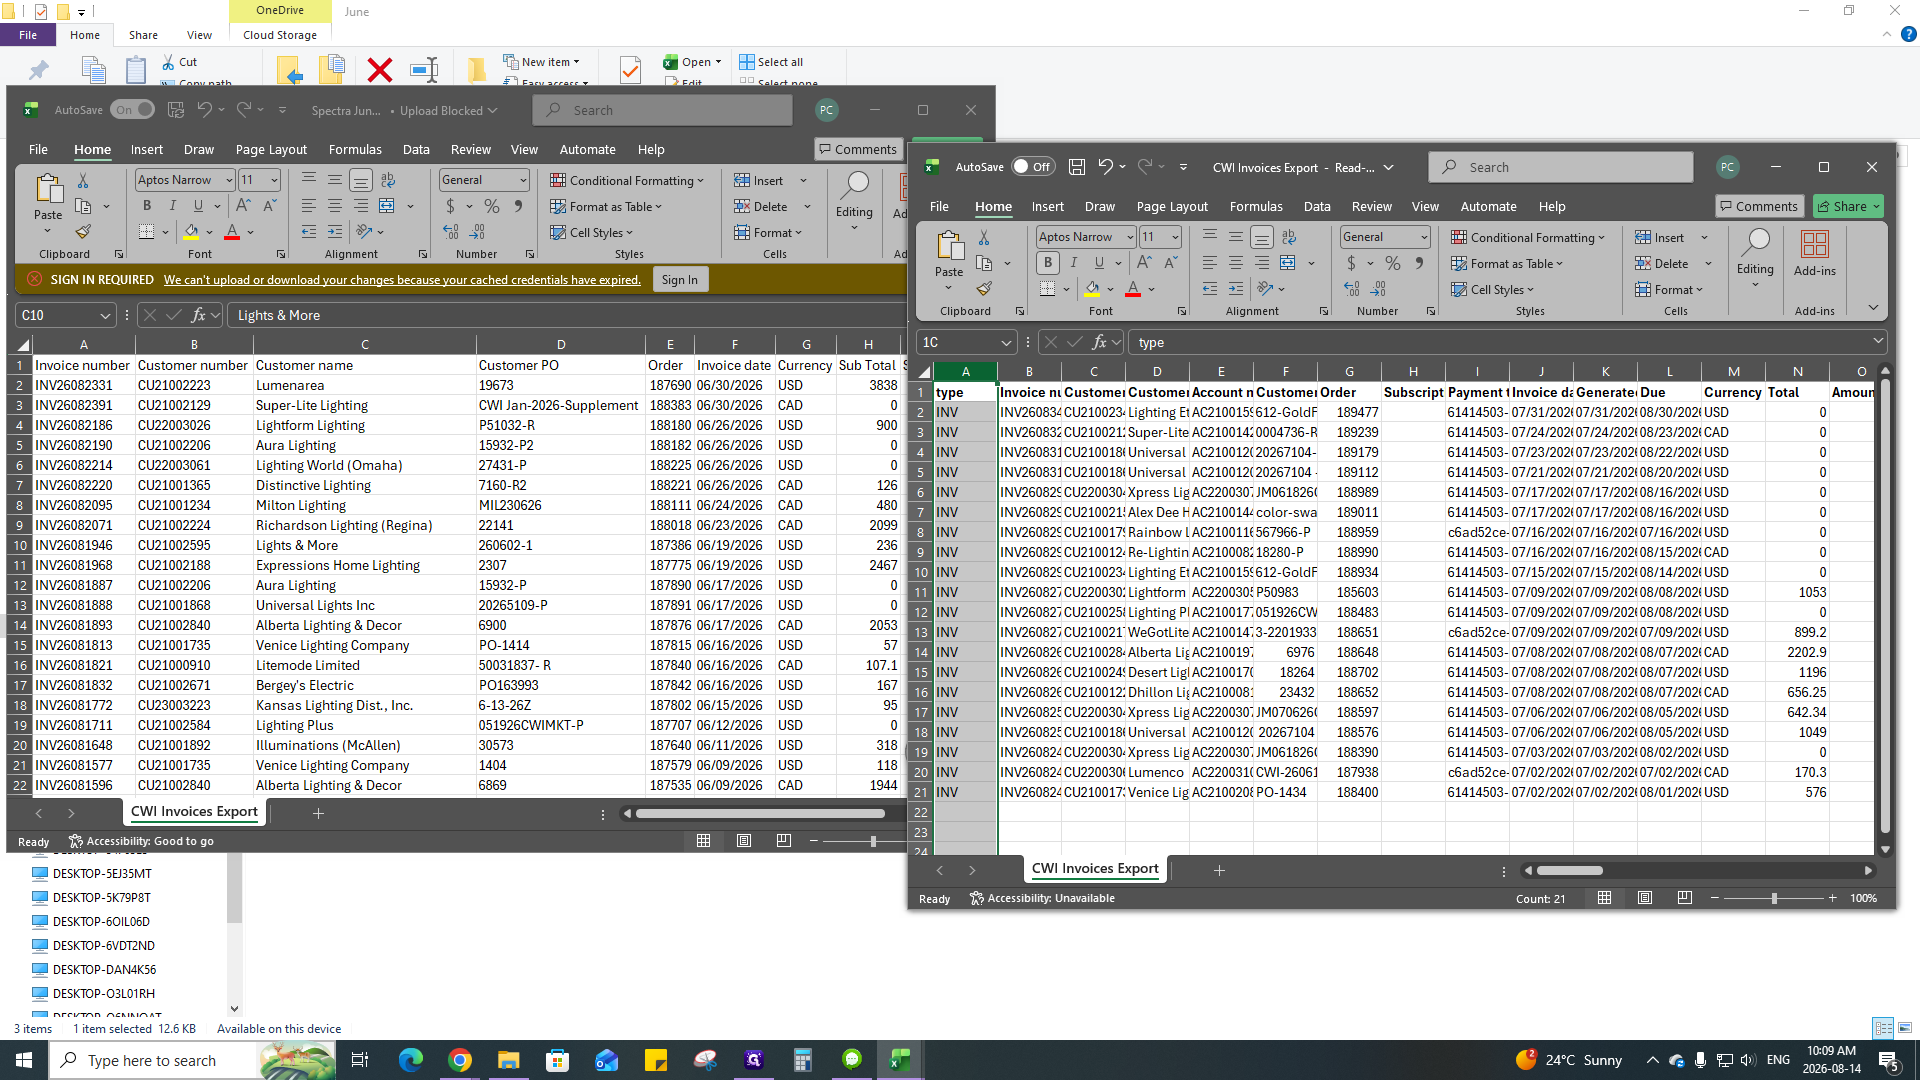Activate Format Painter in CWI Invoices Export ribbon
This screenshot has width=1920, height=1080.
tap(984, 289)
